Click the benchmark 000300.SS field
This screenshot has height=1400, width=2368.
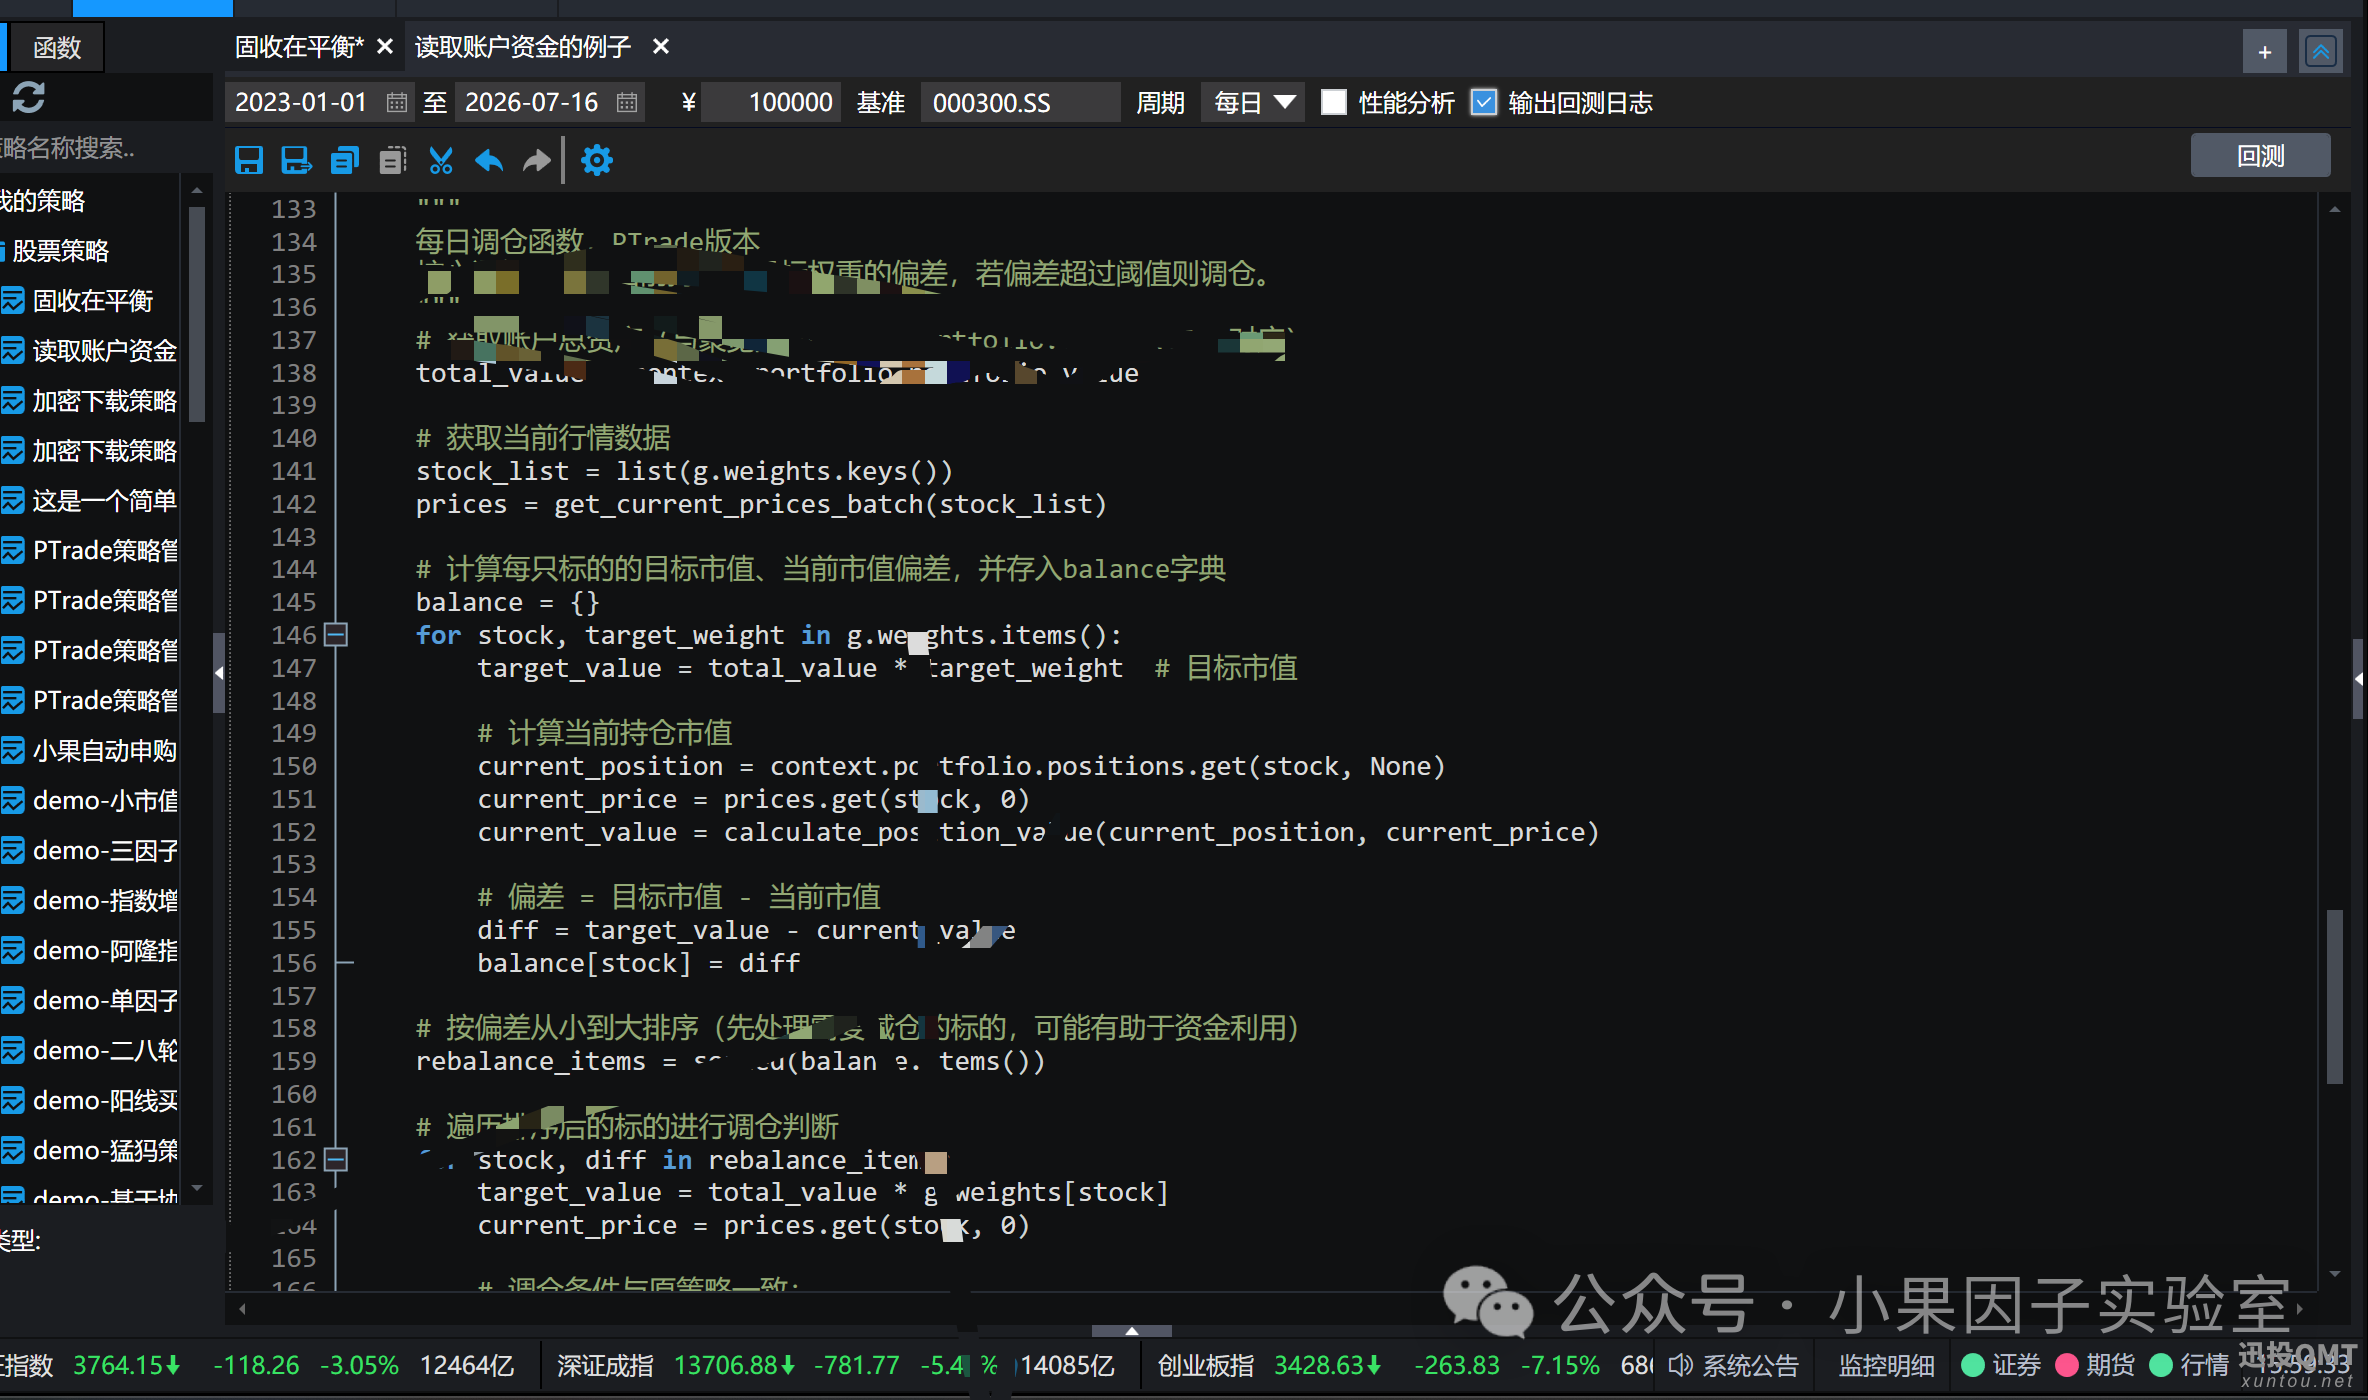(1019, 102)
